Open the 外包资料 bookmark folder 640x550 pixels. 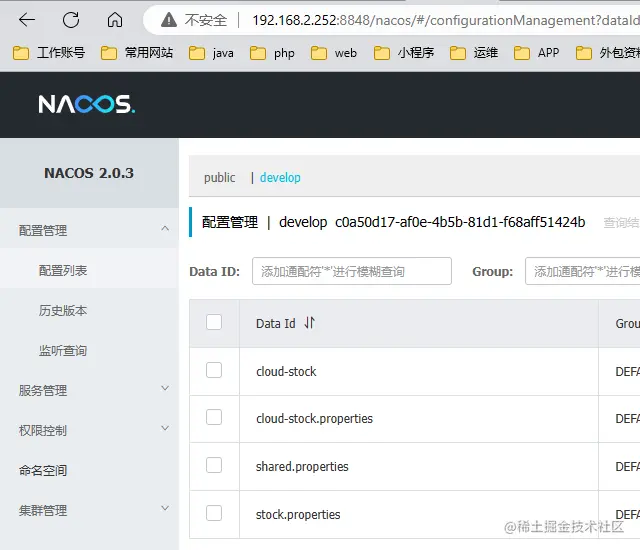(608, 53)
